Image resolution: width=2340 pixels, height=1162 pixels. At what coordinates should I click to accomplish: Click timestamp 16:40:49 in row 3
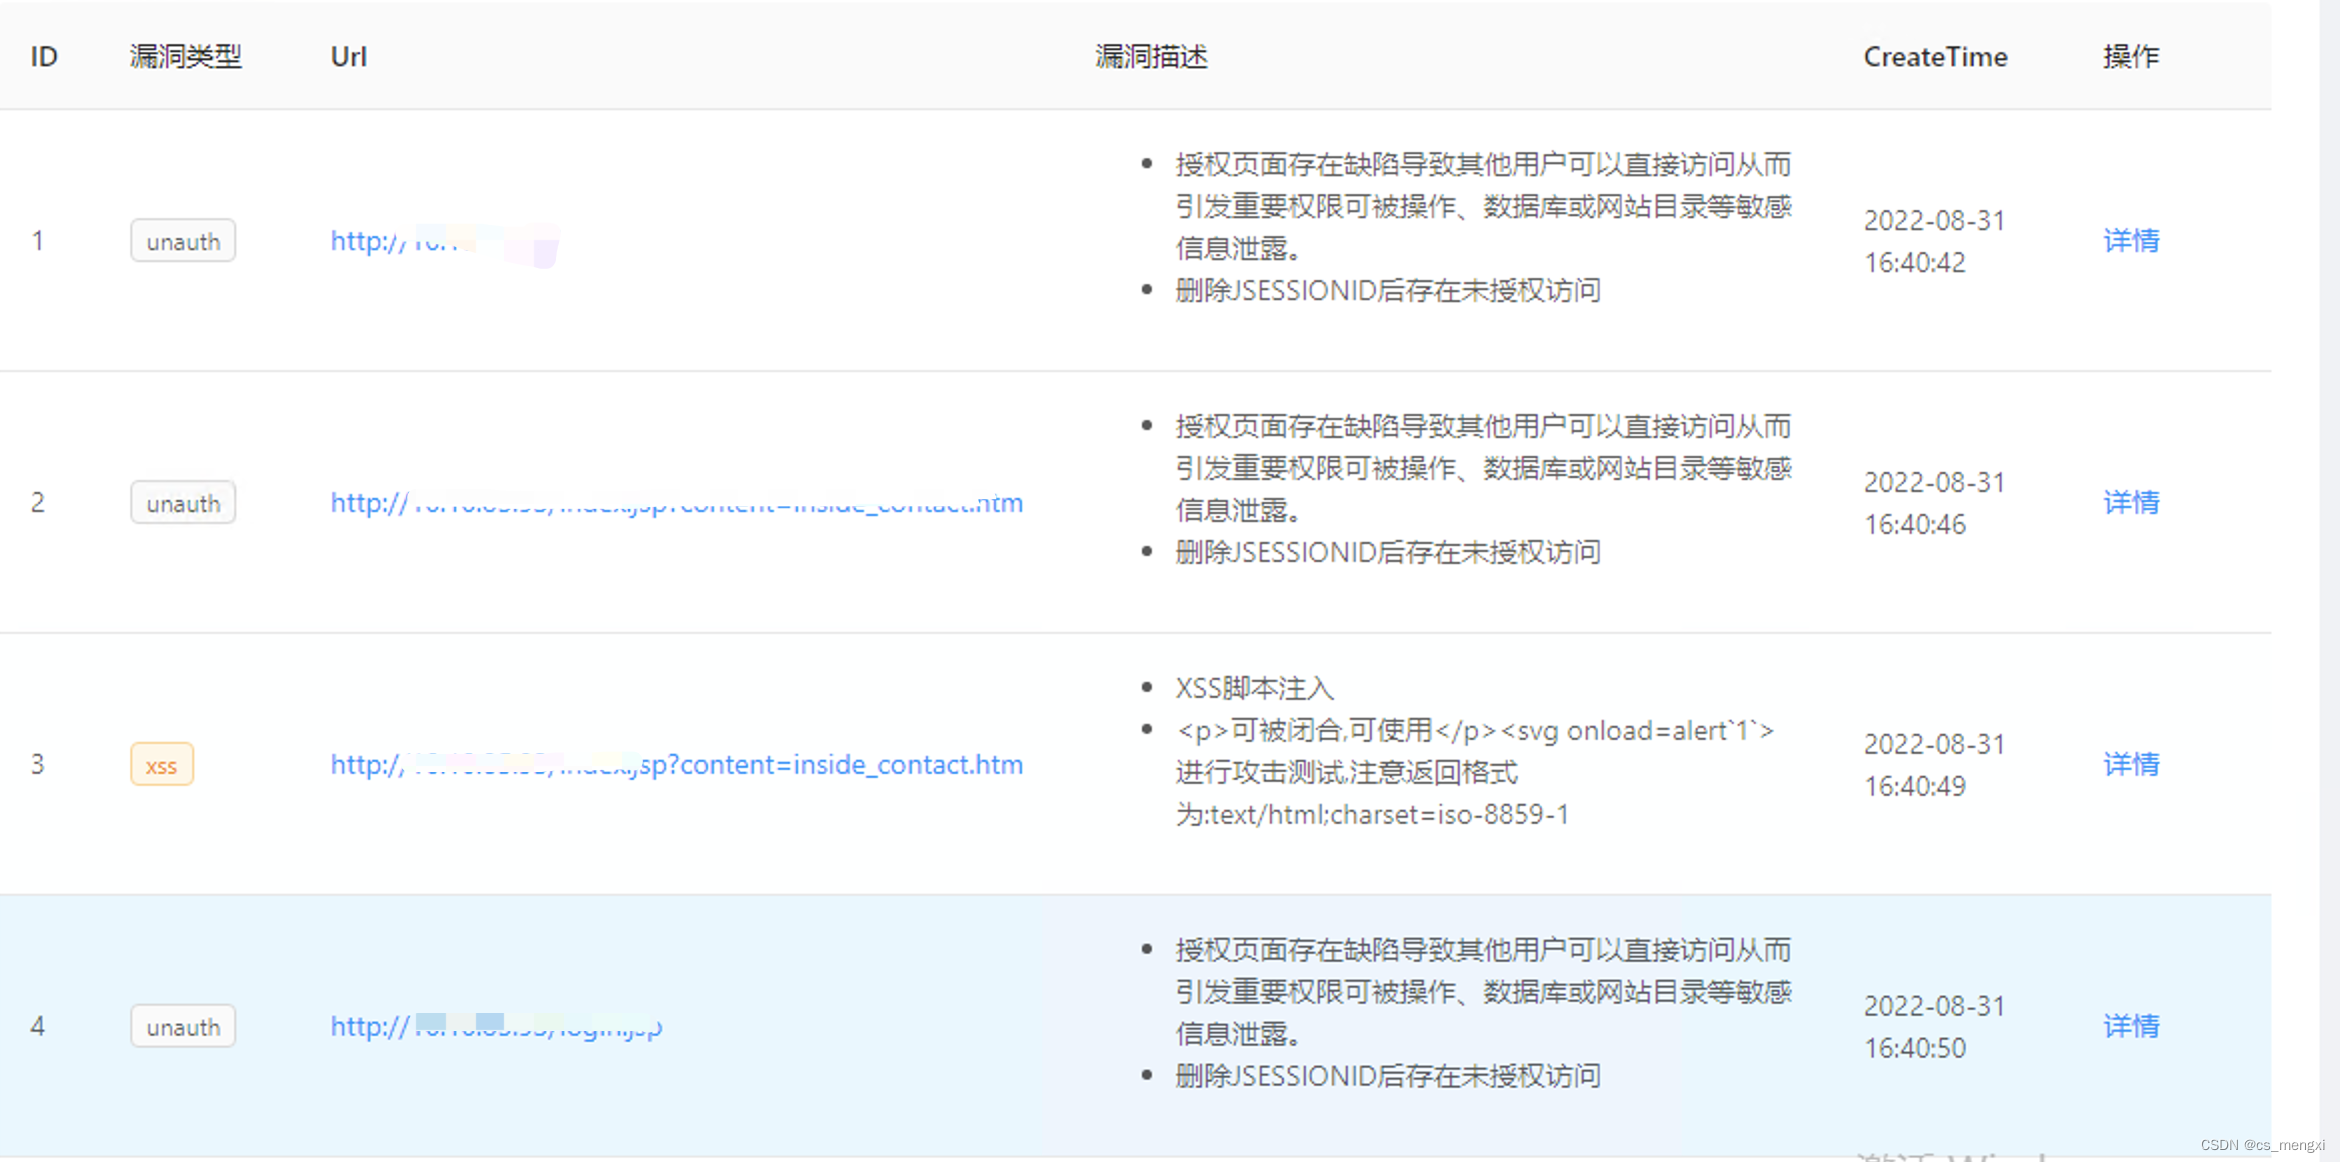[x=1915, y=787]
